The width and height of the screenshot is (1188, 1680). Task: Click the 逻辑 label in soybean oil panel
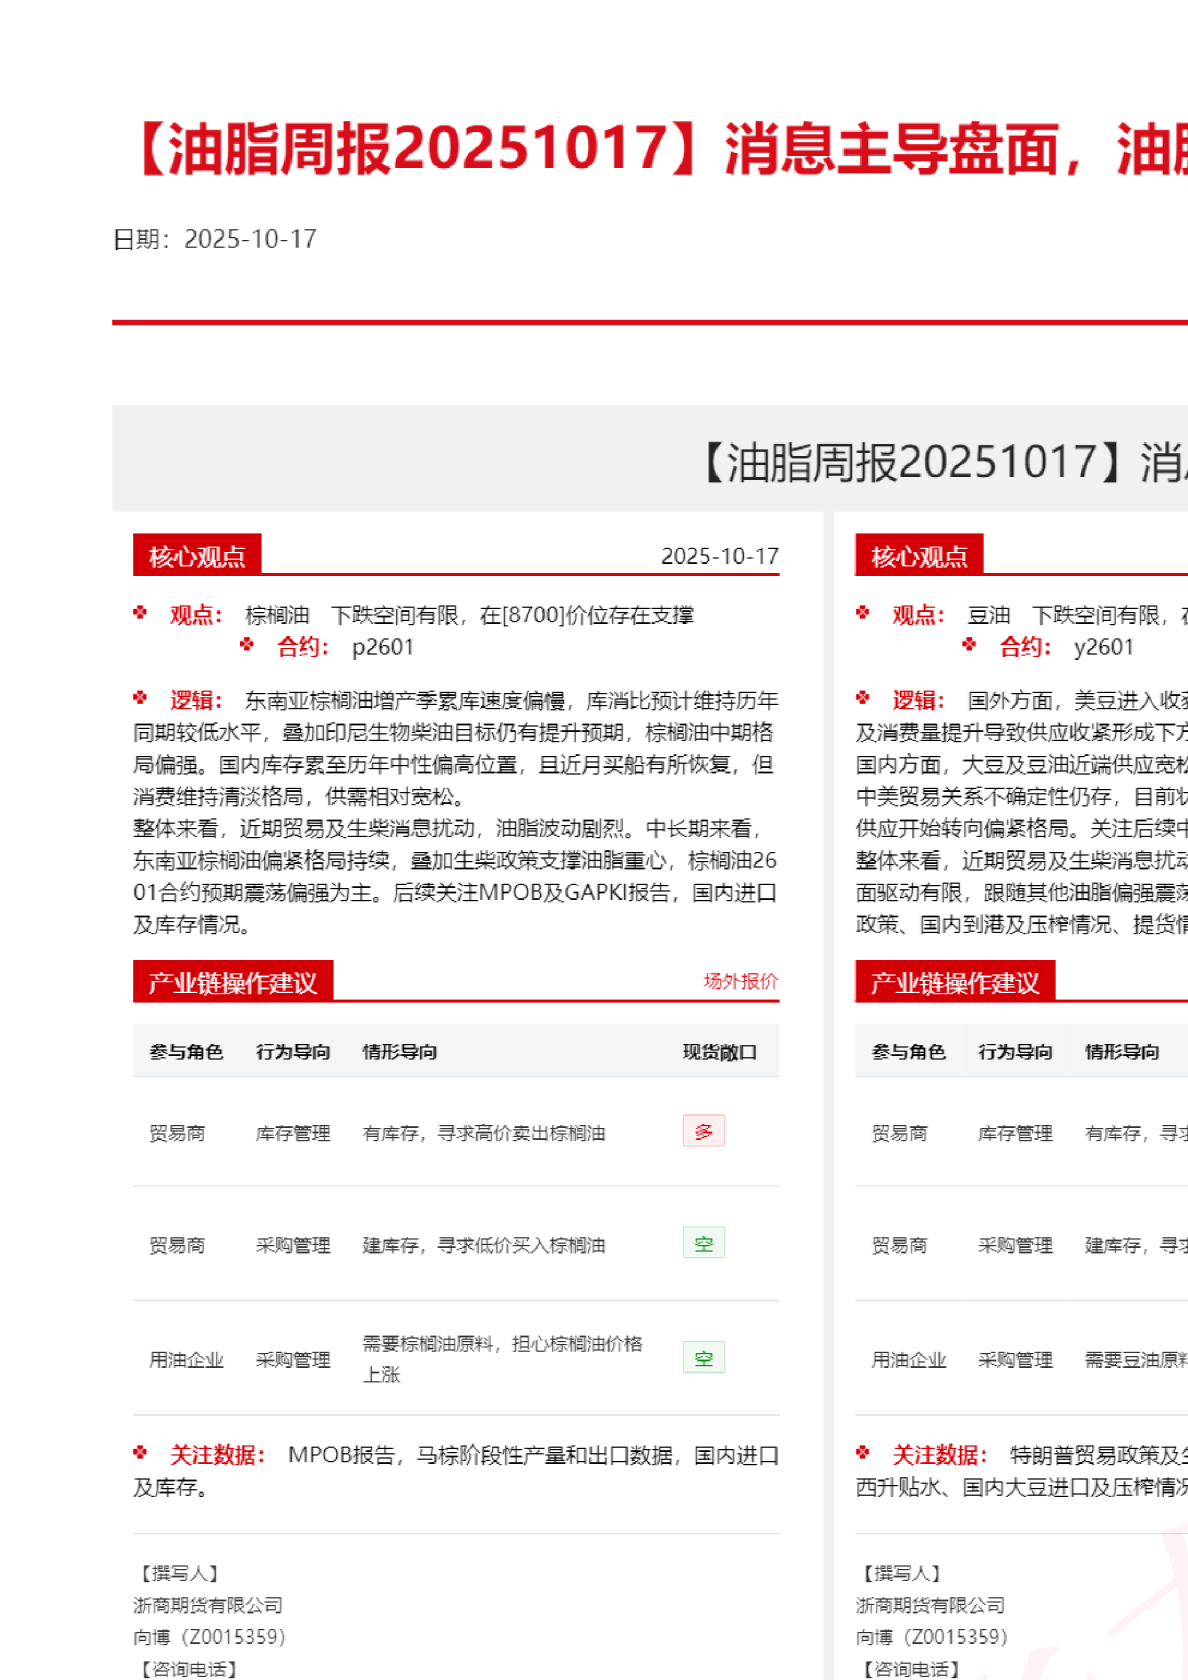(x=918, y=700)
